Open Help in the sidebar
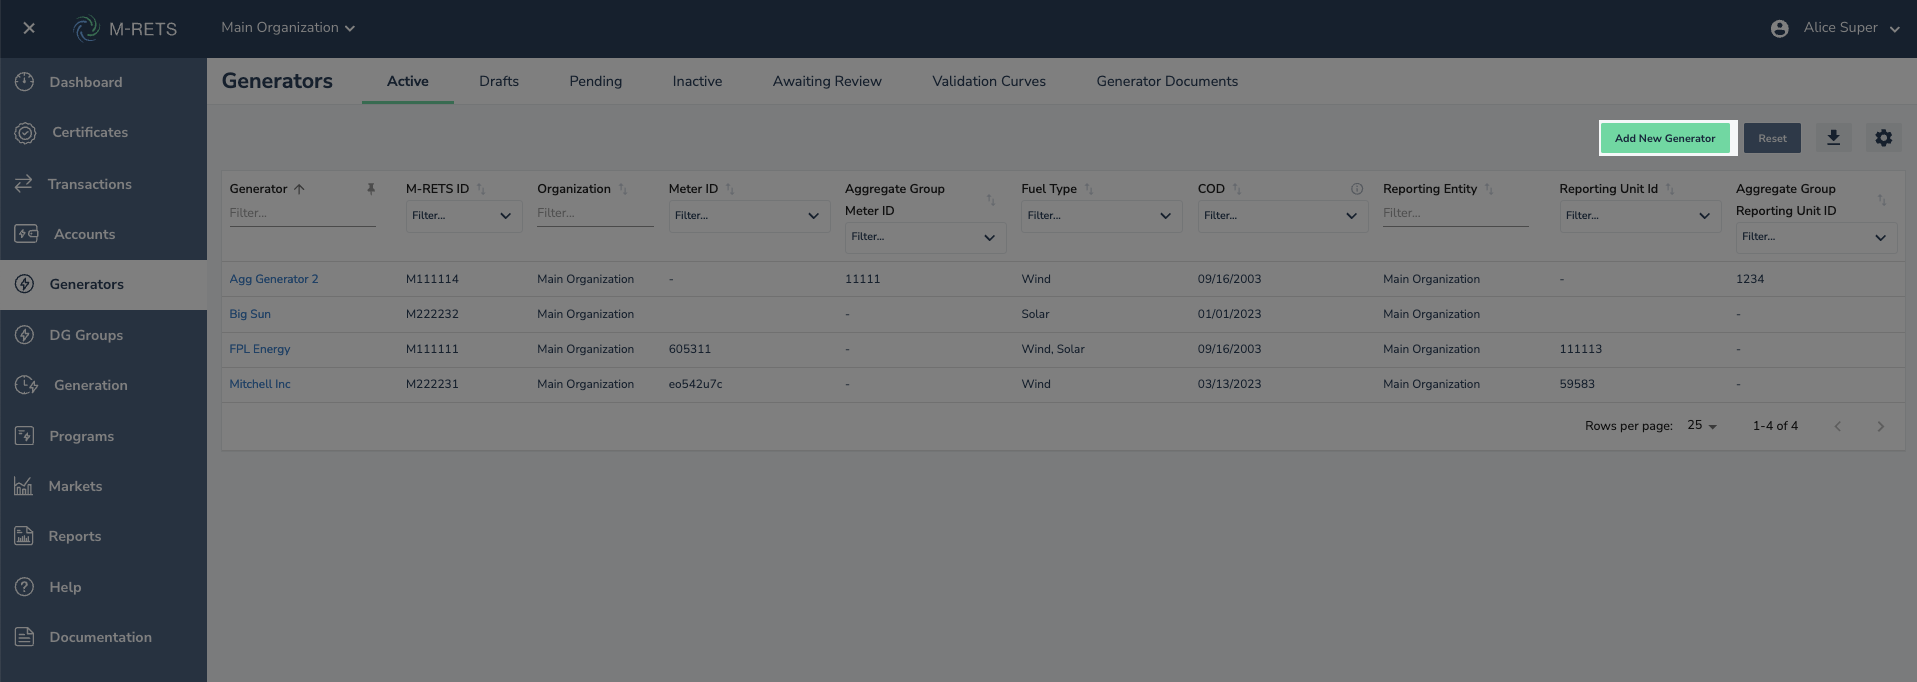Image resolution: width=1917 pixels, height=682 pixels. tap(103, 587)
